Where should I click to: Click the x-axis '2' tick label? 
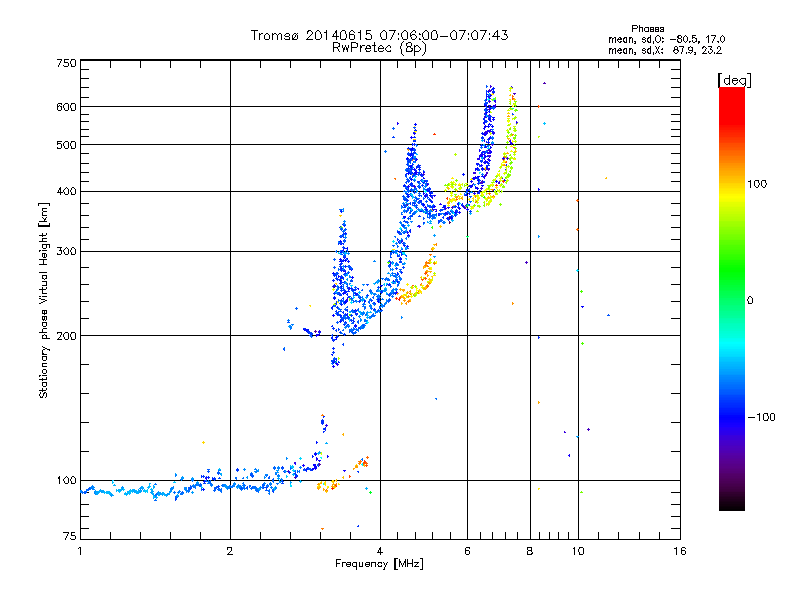pos(230,551)
